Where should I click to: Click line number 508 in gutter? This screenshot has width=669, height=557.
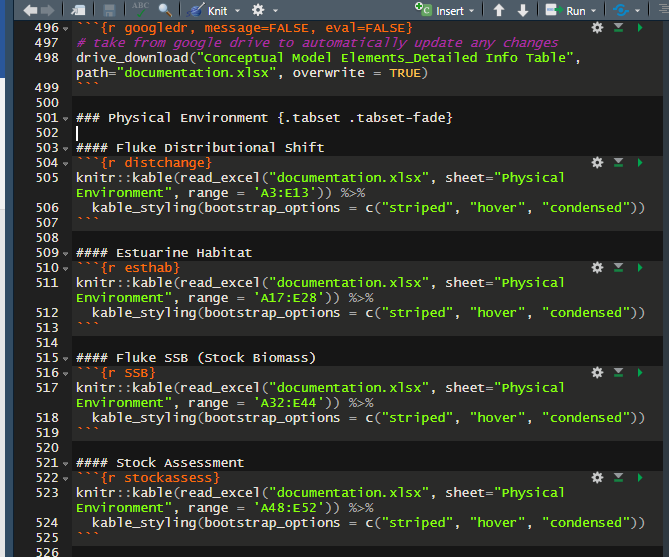pos(47,238)
